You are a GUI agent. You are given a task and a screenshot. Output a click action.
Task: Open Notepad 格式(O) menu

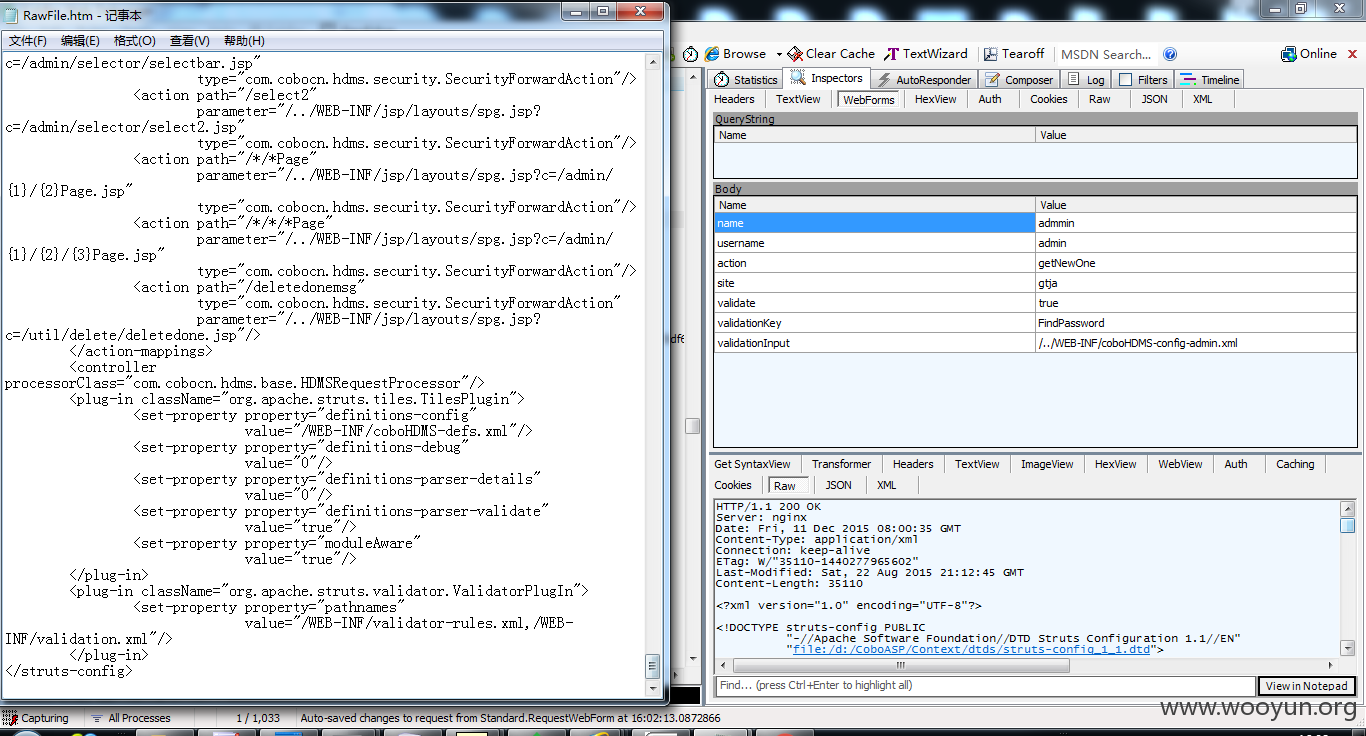135,41
